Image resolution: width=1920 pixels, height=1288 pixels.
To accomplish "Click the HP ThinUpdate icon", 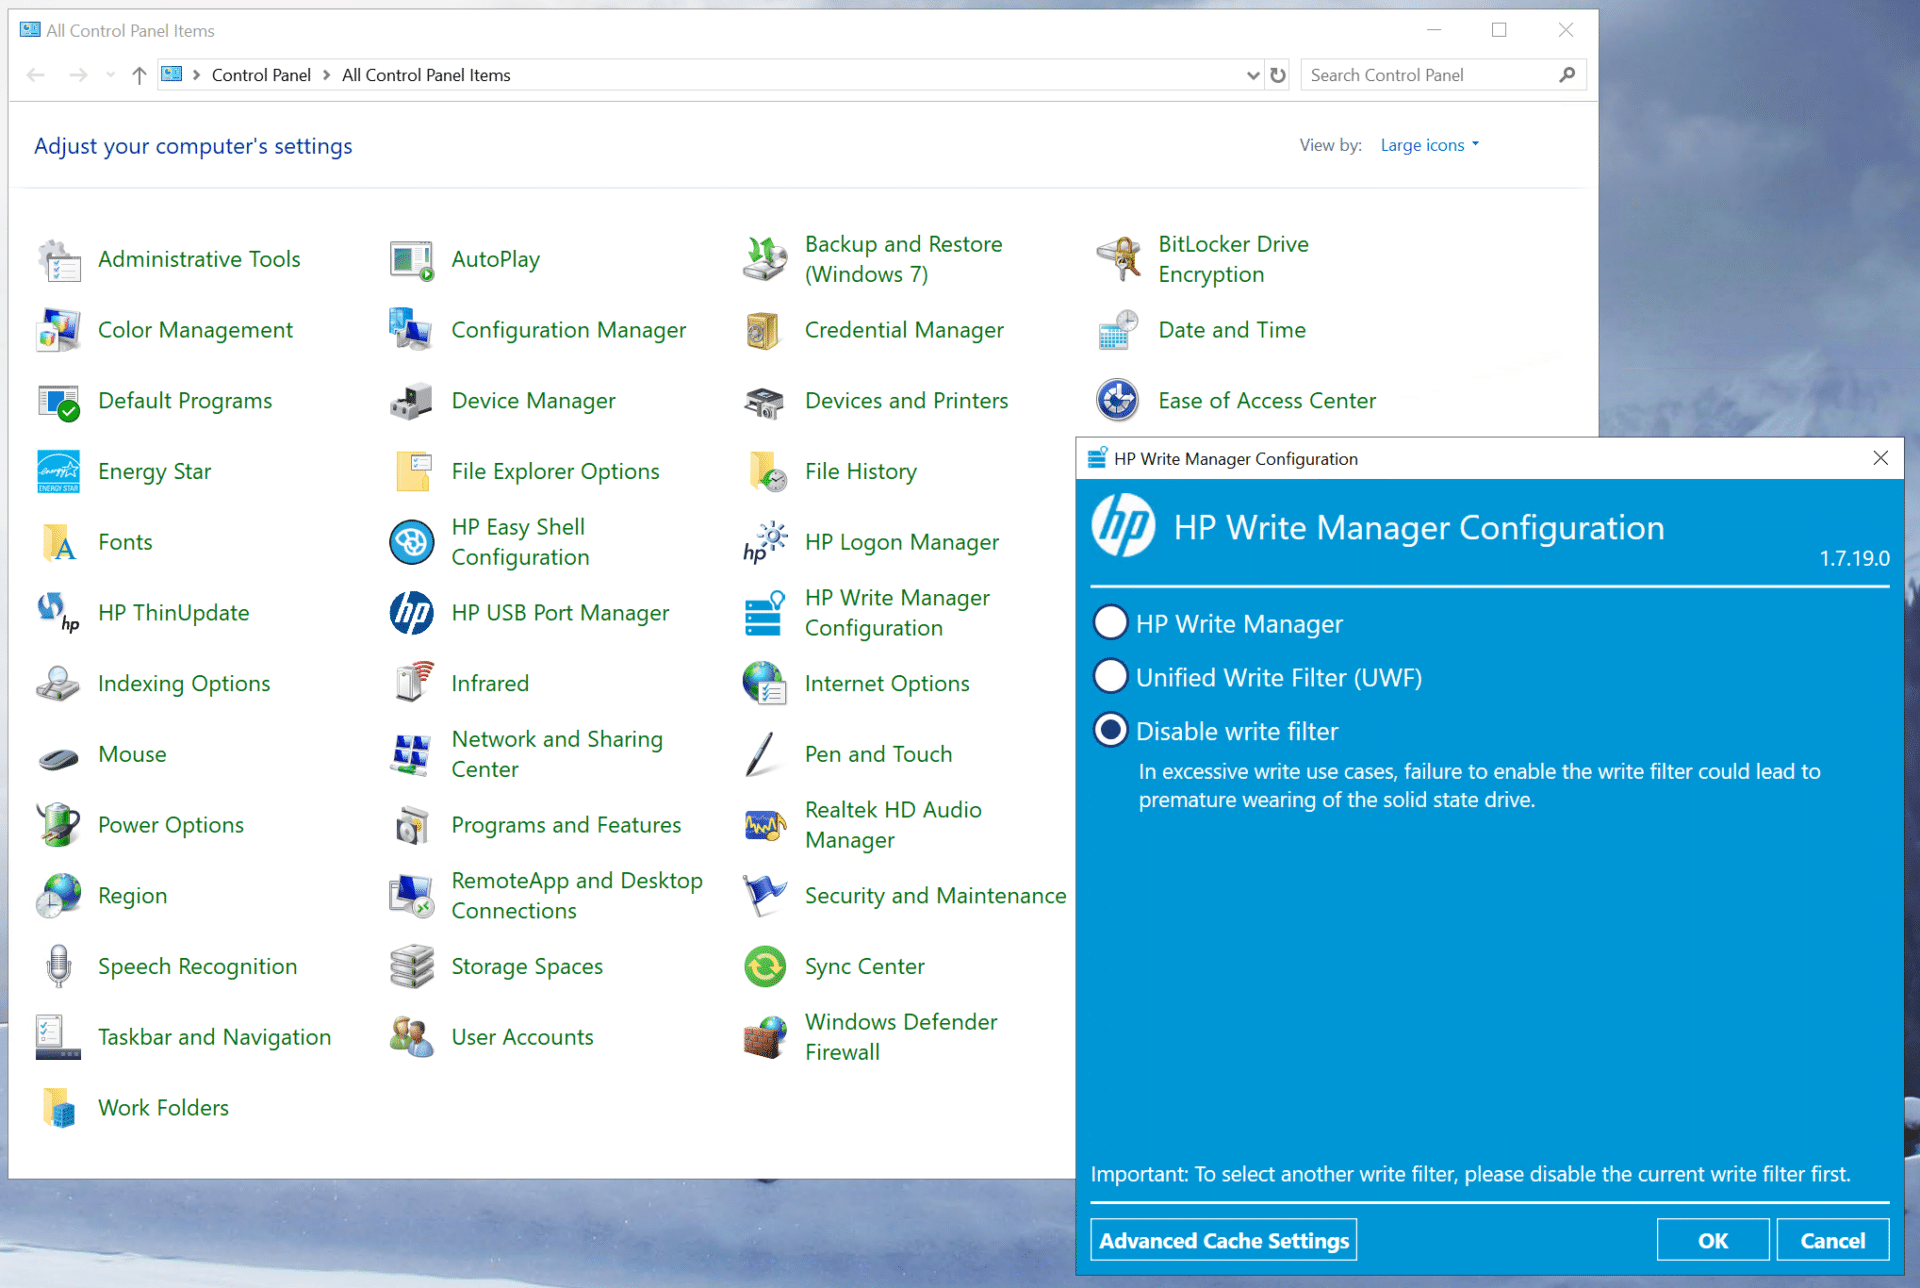I will click(59, 614).
